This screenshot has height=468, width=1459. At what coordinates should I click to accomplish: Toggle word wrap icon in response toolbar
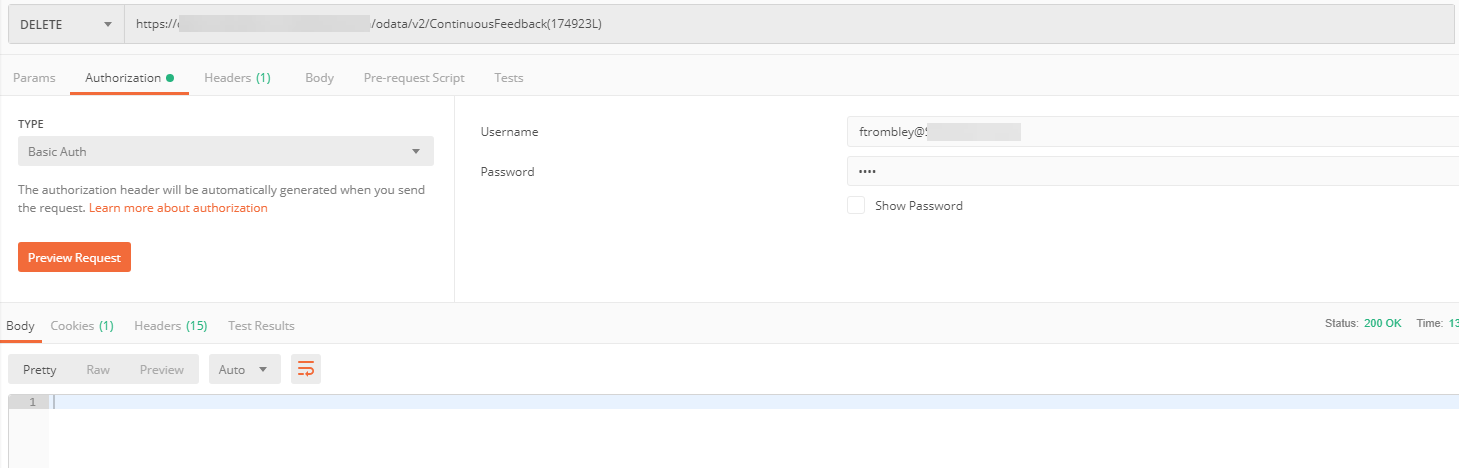point(306,369)
